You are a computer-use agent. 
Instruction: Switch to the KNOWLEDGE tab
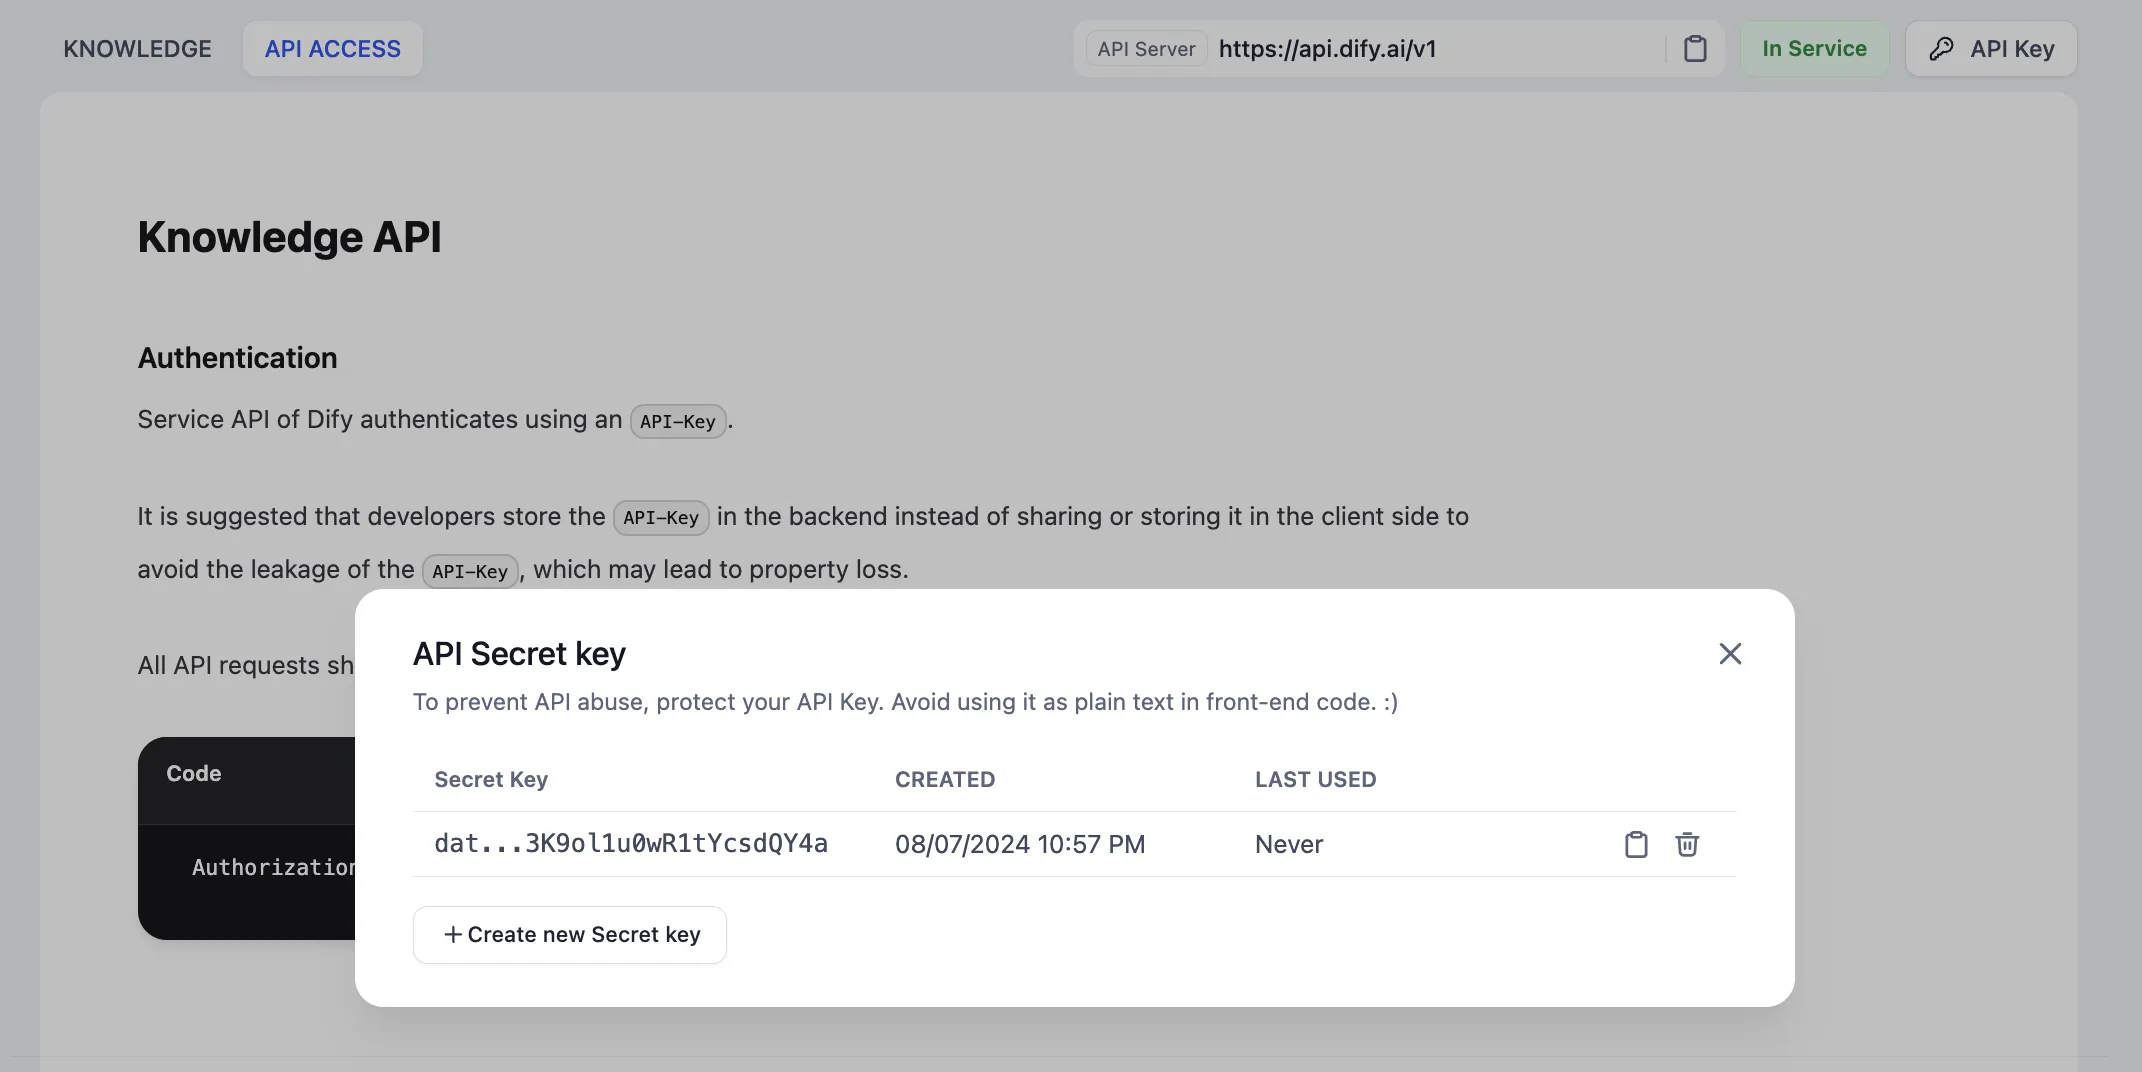tap(137, 49)
